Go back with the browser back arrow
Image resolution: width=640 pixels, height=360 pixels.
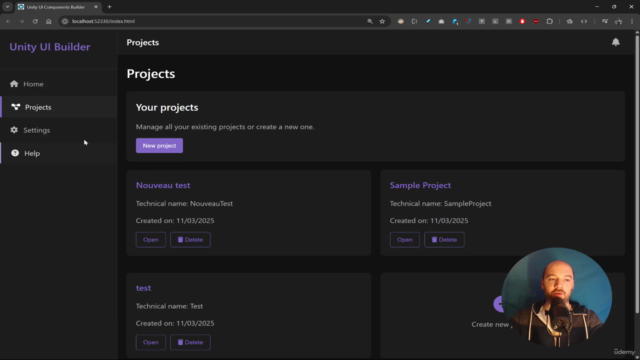coord(8,21)
